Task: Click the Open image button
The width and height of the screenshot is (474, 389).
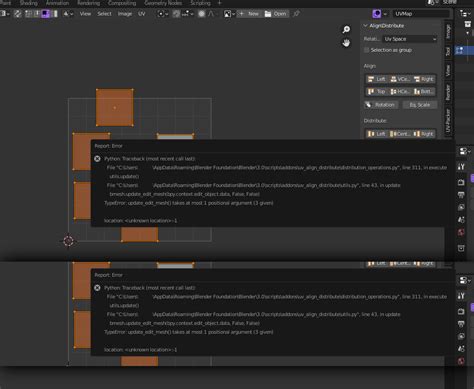Action: click(x=275, y=14)
